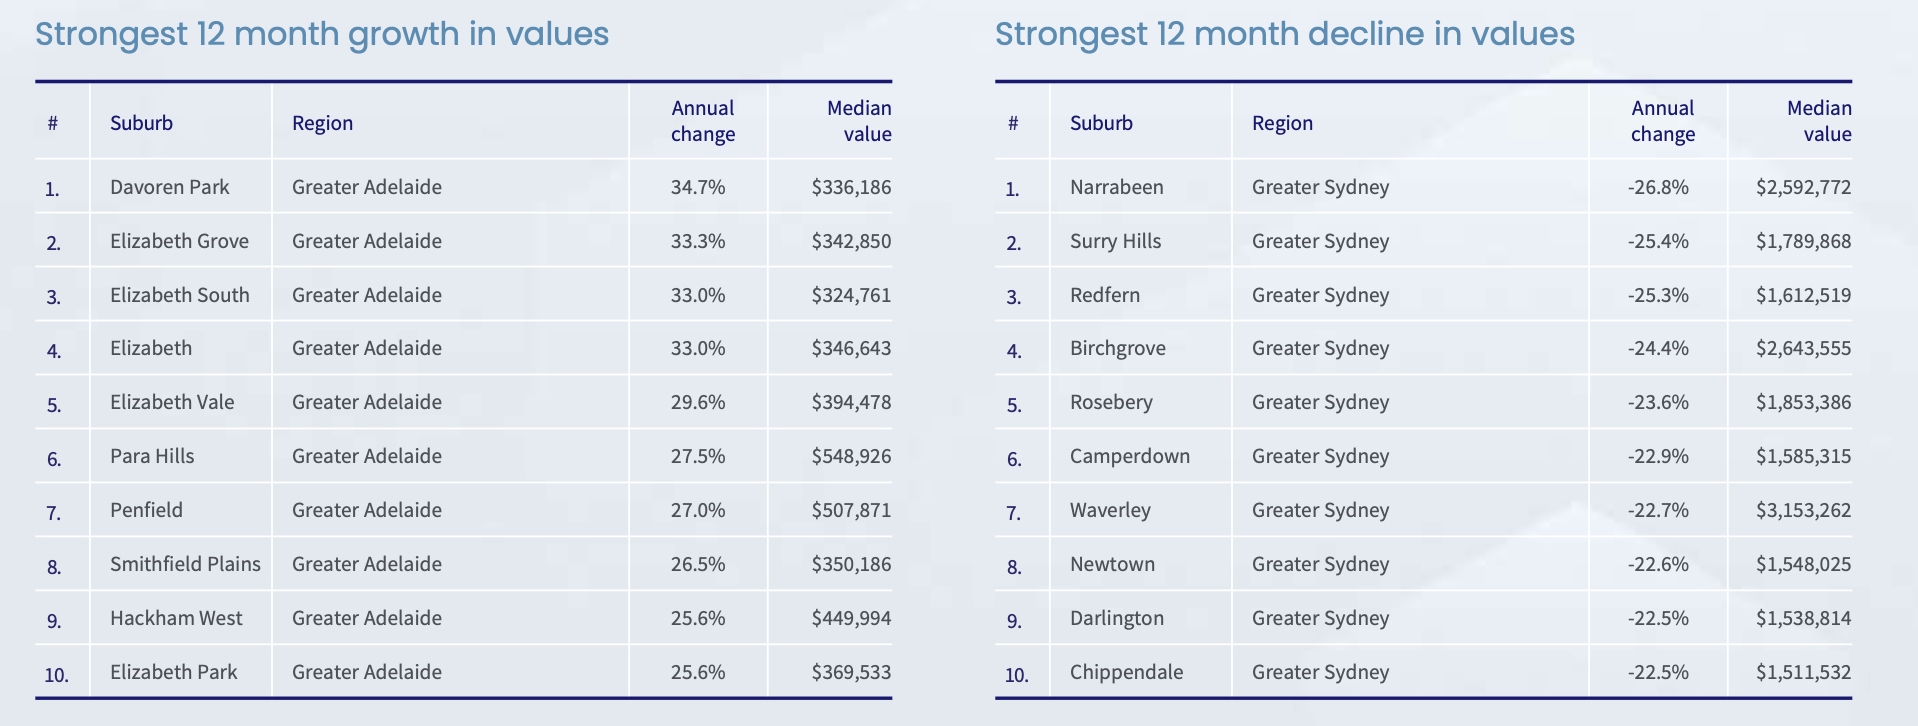This screenshot has width=1918, height=726.
Task: Click Median value header in decline table
Action: pyautogui.click(x=1819, y=121)
